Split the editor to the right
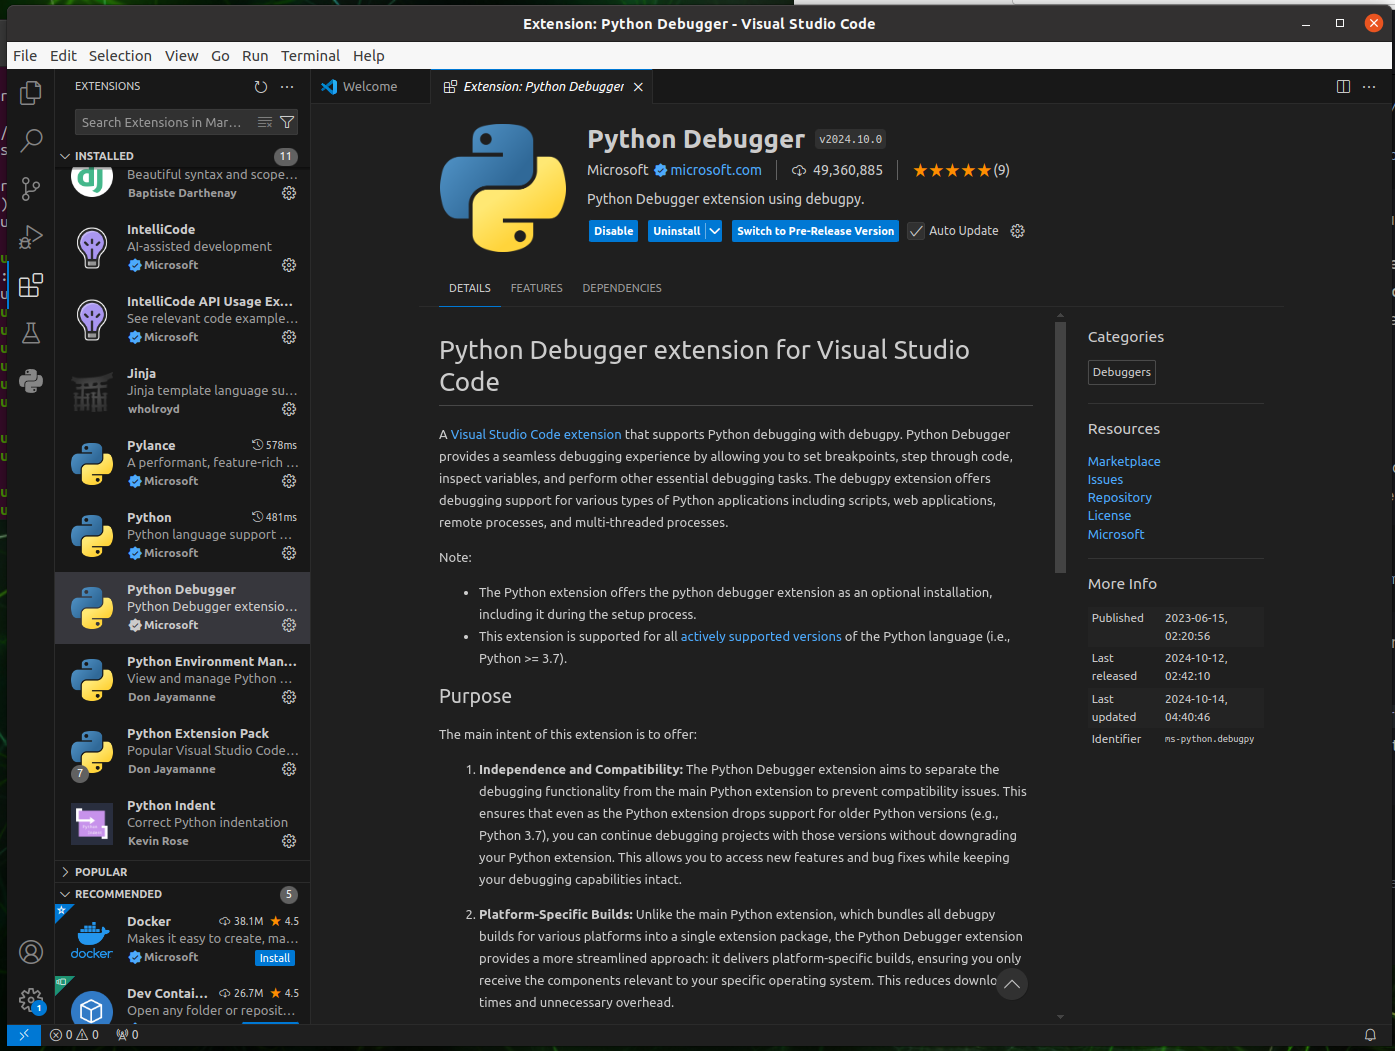The image size is (1395, 1051). coord(1343,87)
